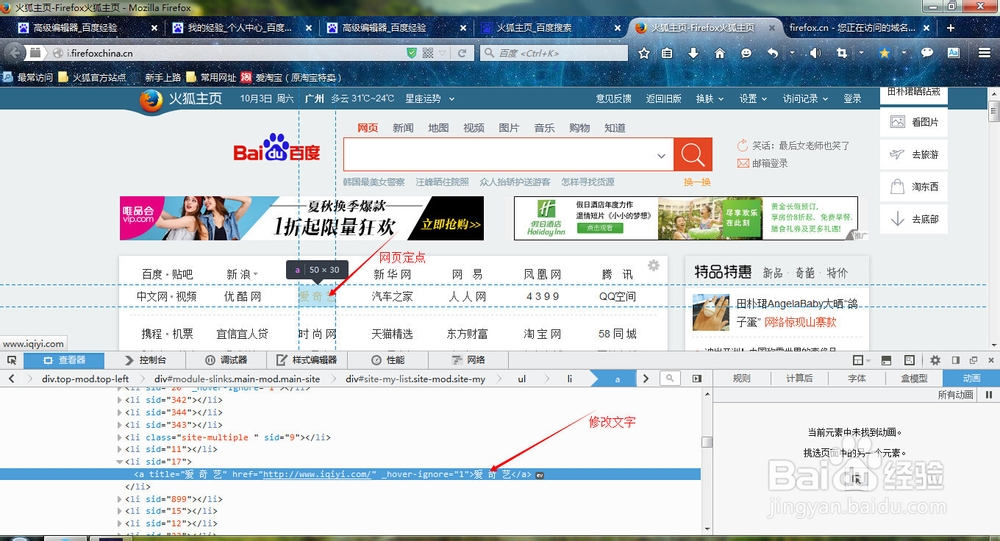The image size is (1000, 541).
Task: Open the bookmarks list clipboard icon
Action: [667, 53]
